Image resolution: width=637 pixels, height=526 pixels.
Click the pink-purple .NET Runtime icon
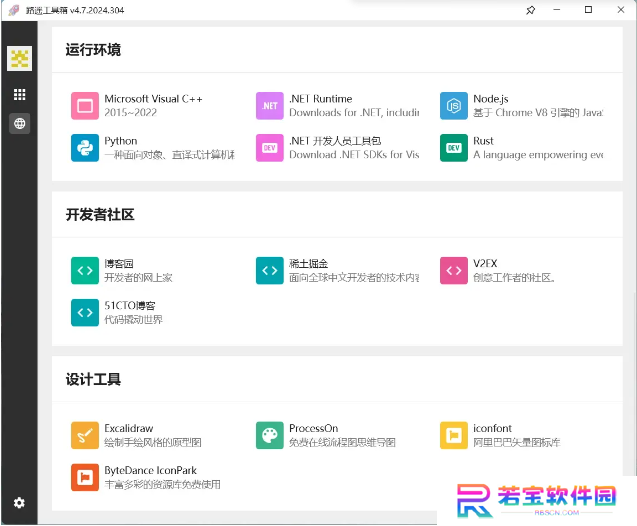[270, 106]
